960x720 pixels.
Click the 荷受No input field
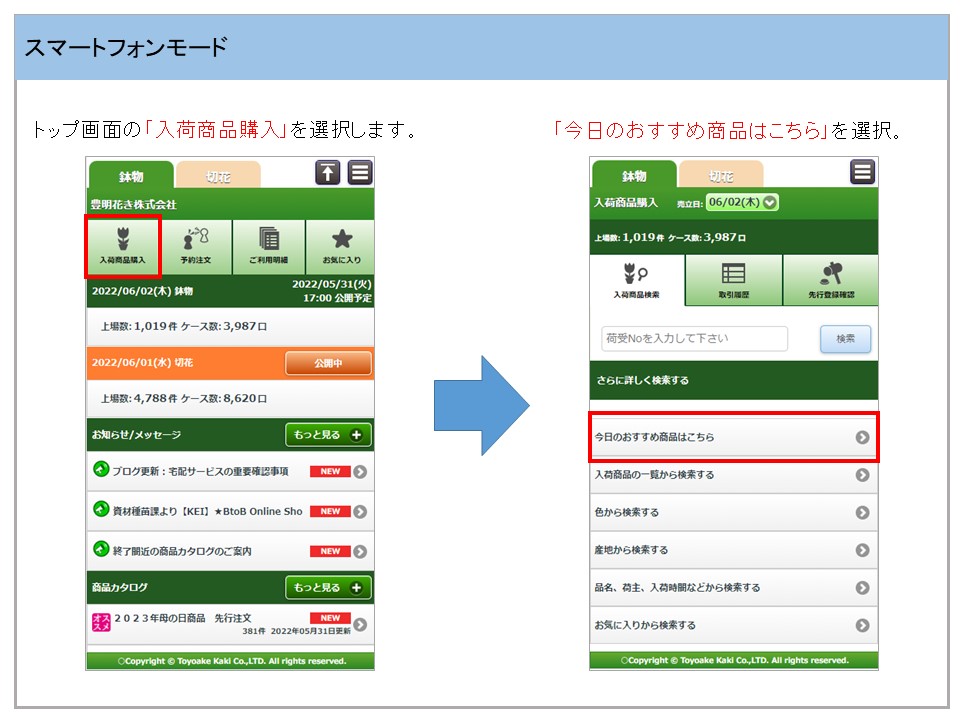tap(694, 338)
